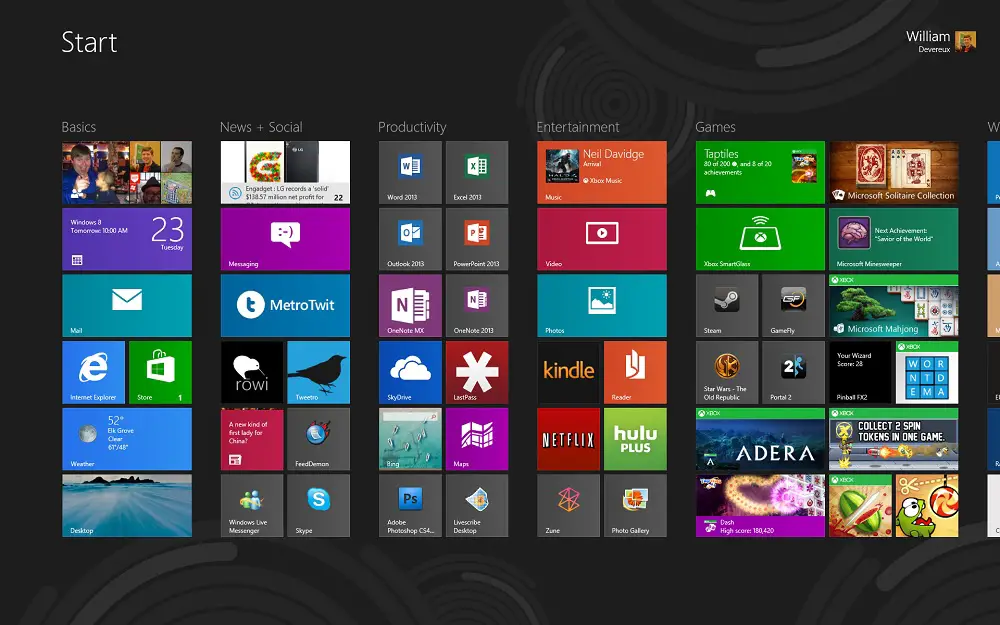Open the Taptiles achievements tile
This screenshot has height=625, width=1000.
[760, 172]
